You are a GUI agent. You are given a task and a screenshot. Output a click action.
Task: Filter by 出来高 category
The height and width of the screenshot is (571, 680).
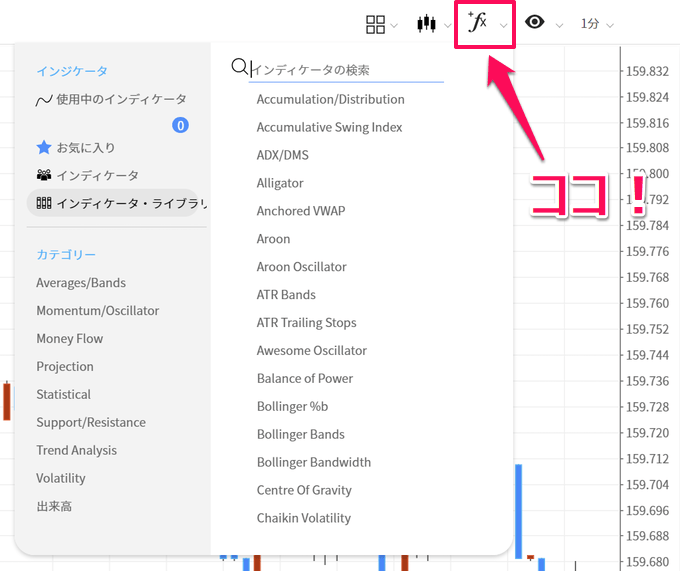coord(54,506)
